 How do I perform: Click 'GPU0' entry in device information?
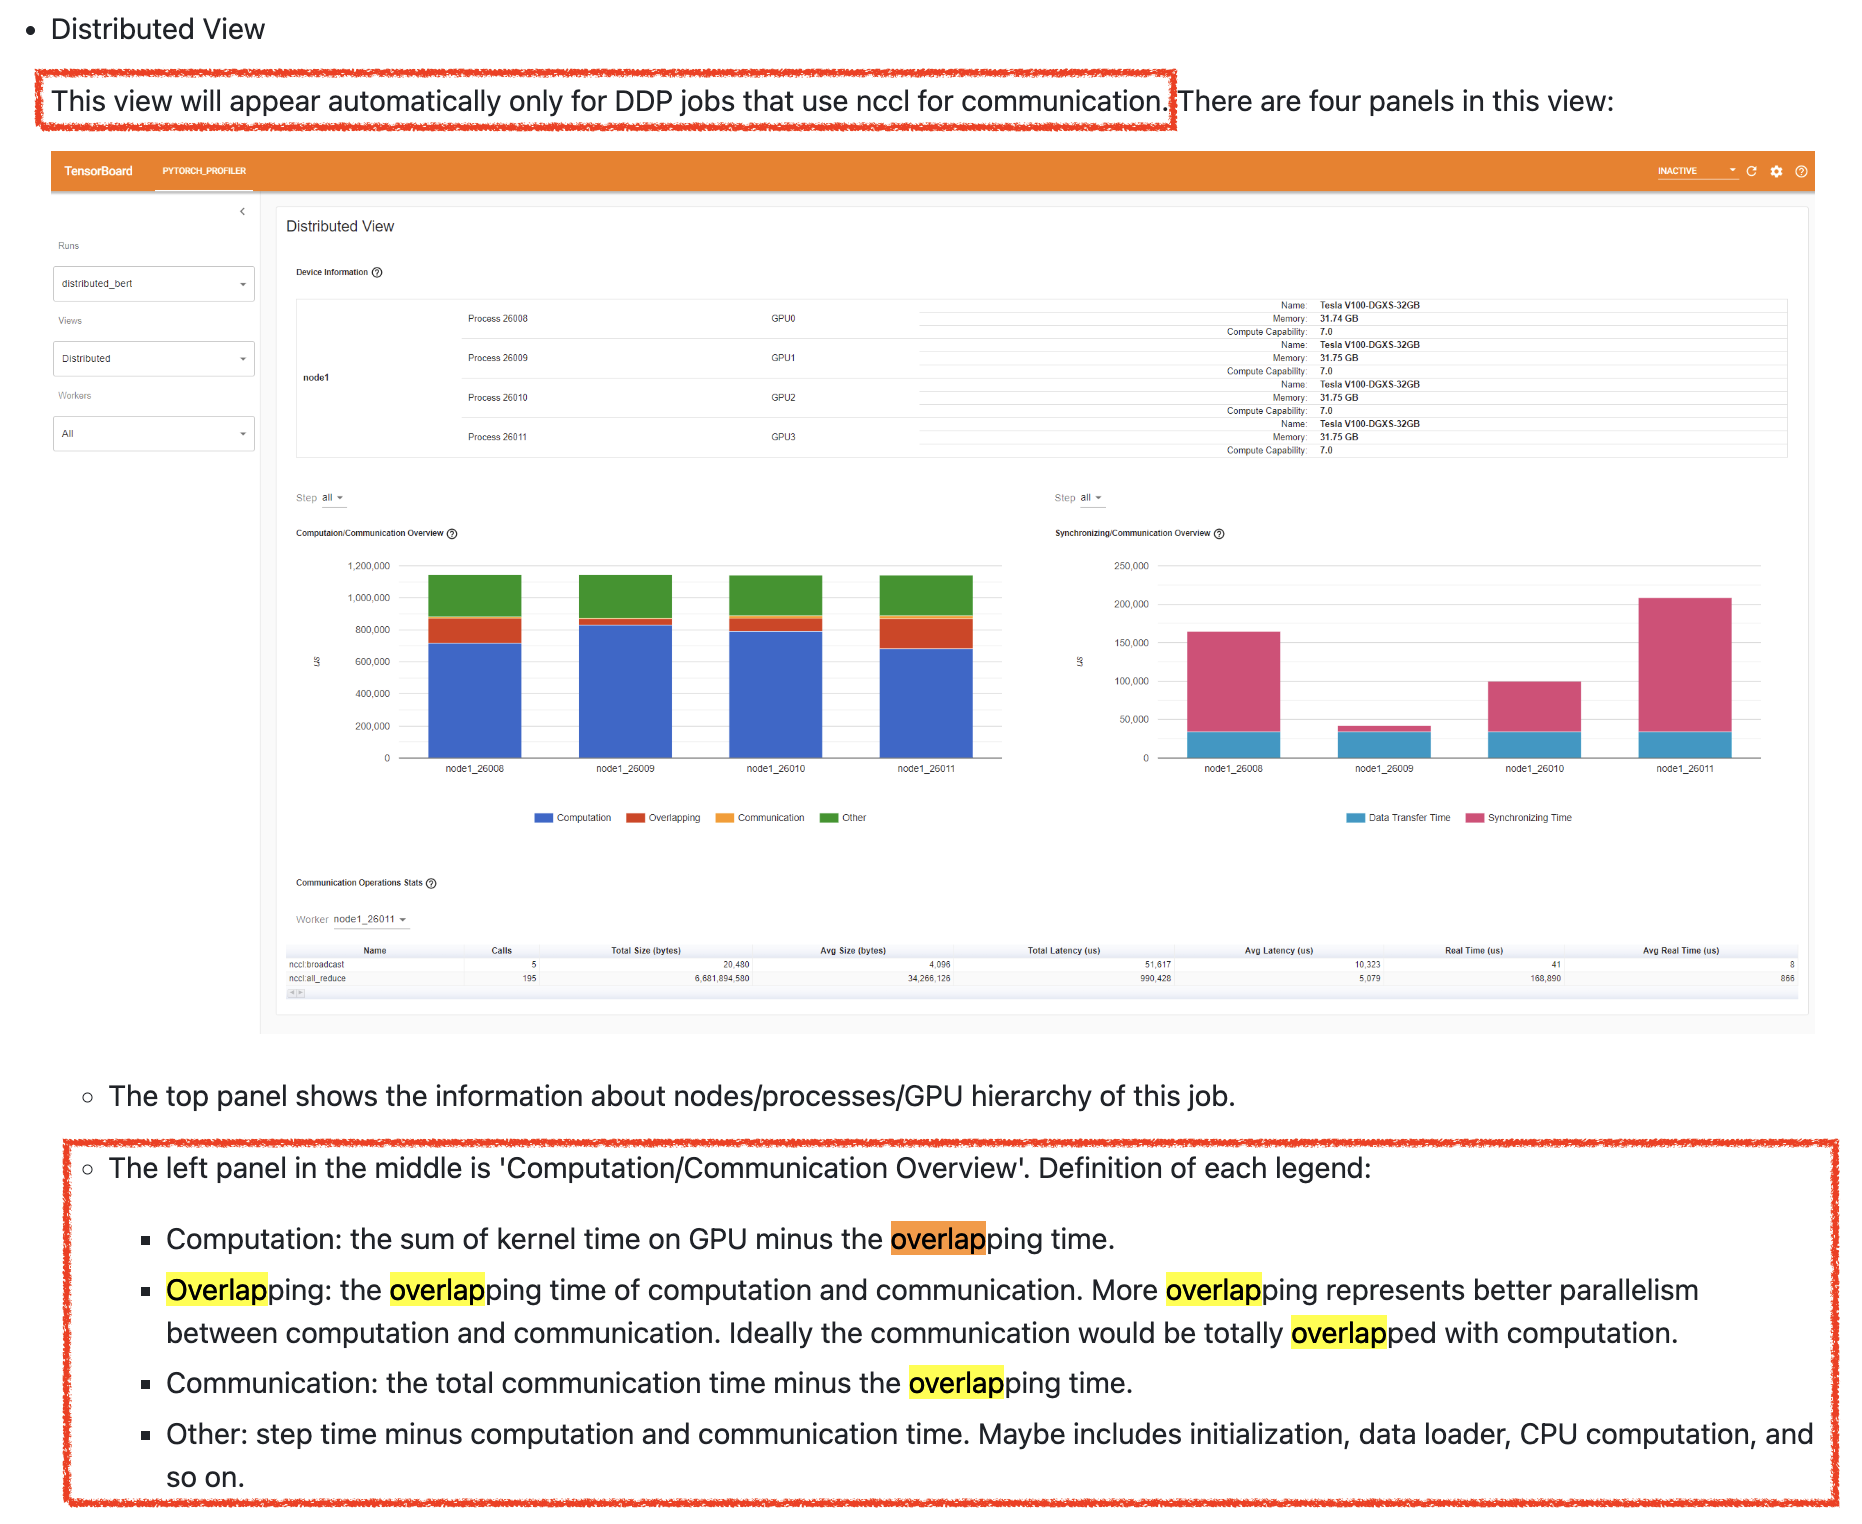click(x=783, y=319)
